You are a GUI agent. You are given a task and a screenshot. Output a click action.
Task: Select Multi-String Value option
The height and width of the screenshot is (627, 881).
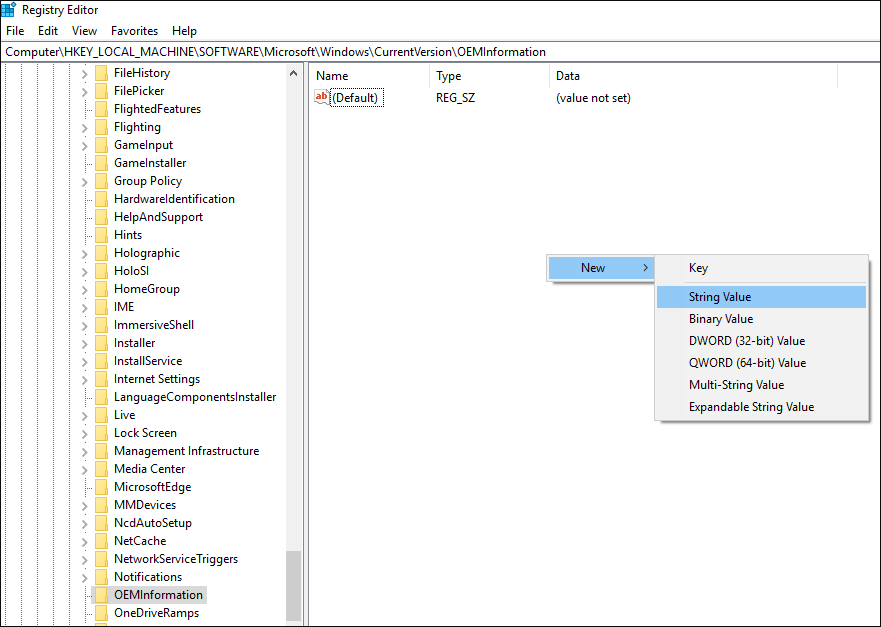(x=761, y=384)
